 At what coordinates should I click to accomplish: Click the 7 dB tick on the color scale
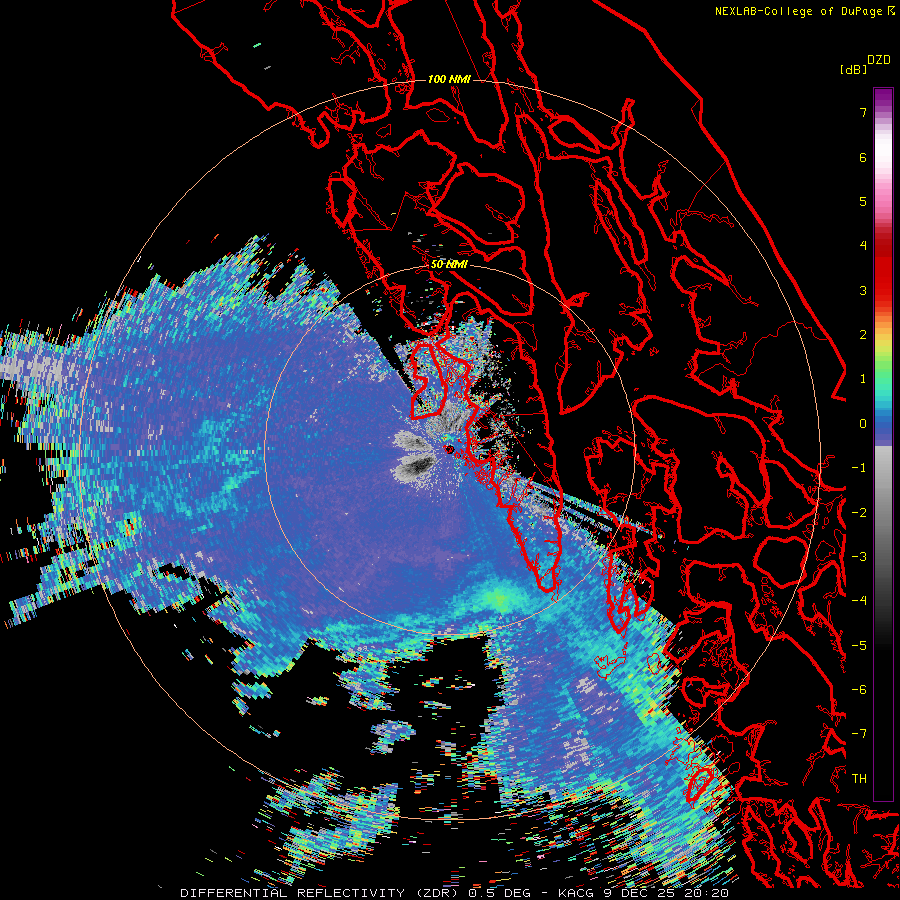(863, 112)
